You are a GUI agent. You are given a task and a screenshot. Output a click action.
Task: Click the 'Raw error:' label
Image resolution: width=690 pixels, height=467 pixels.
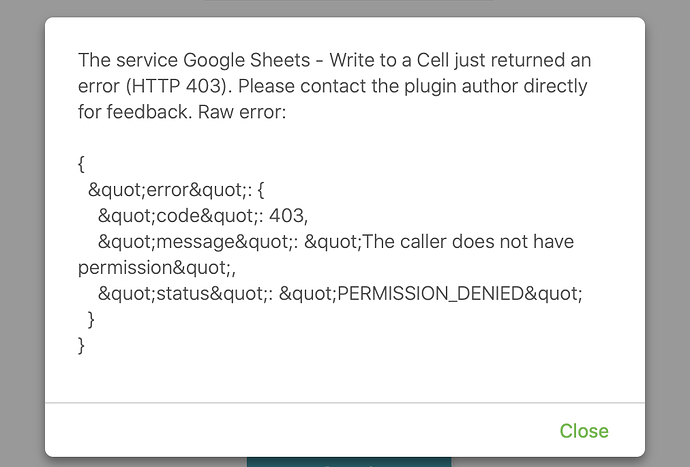coord(242,112)
